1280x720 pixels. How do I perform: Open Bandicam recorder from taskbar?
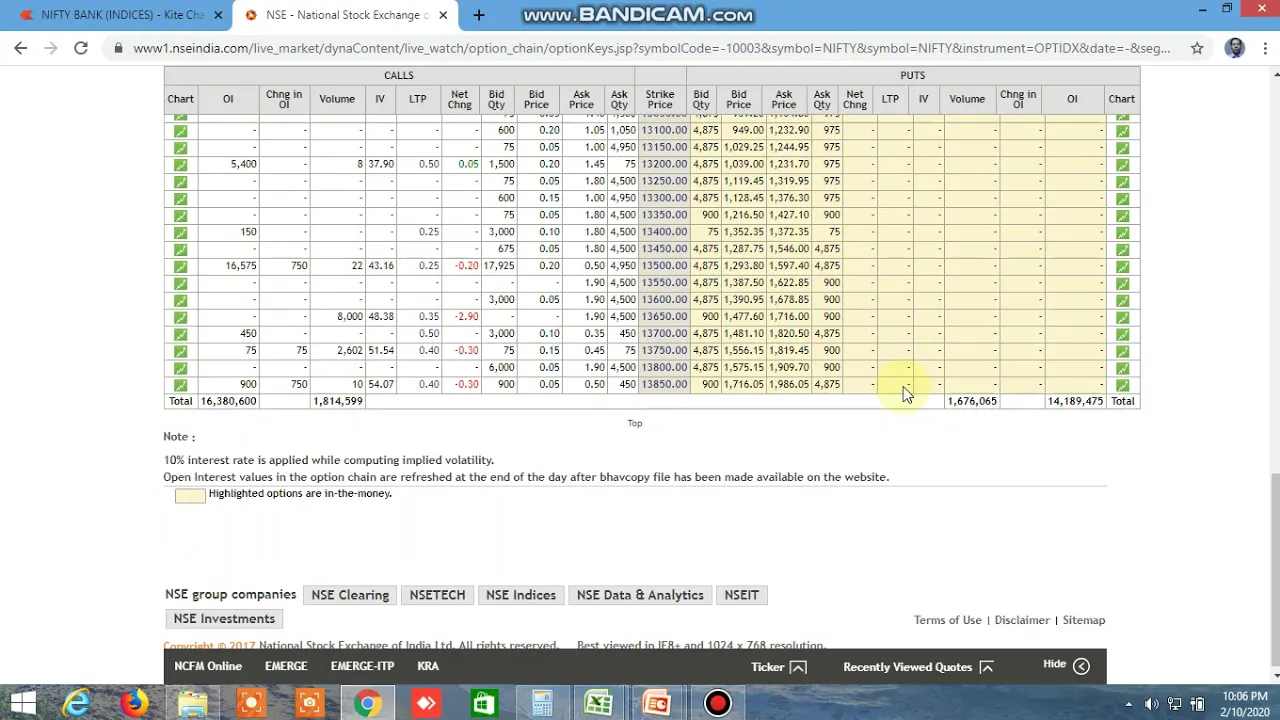click(x=717, y=703)
